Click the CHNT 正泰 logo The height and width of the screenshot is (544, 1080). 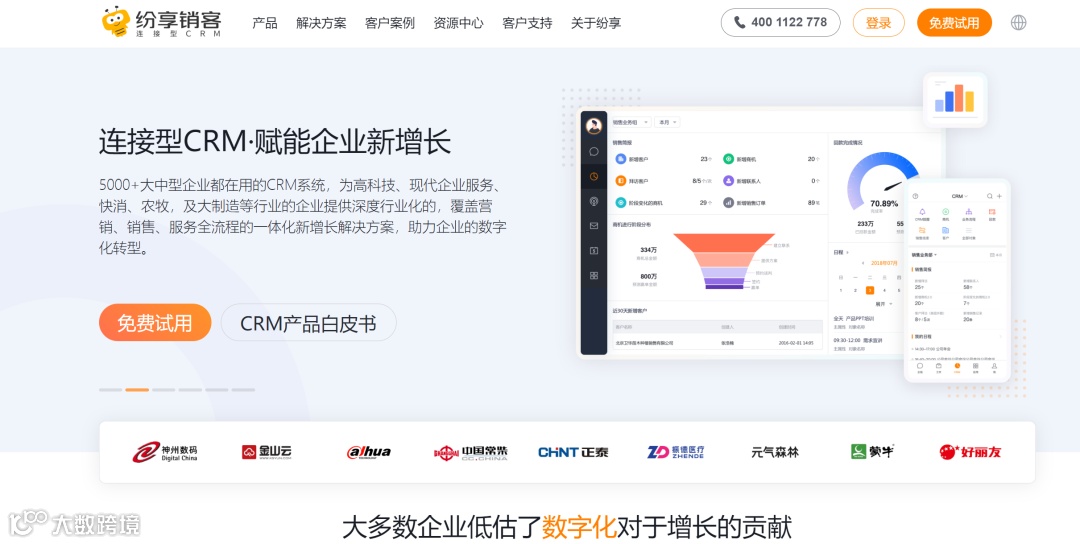click(573, 452)
